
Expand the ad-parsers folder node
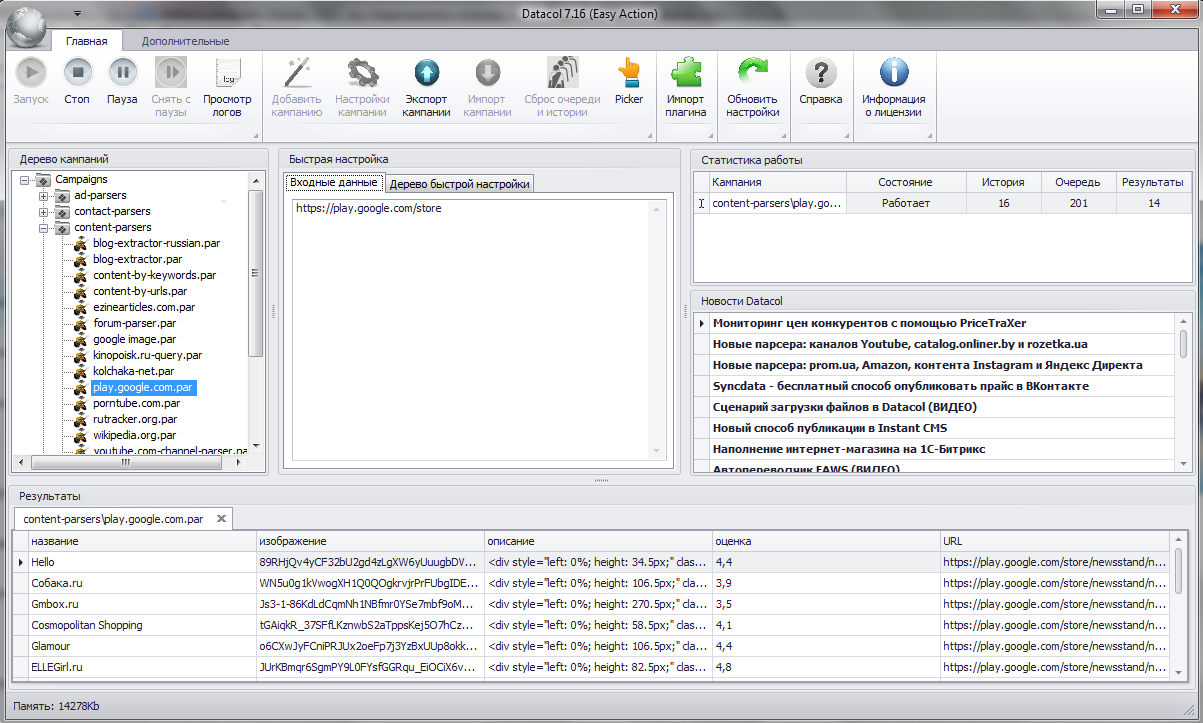44,196
